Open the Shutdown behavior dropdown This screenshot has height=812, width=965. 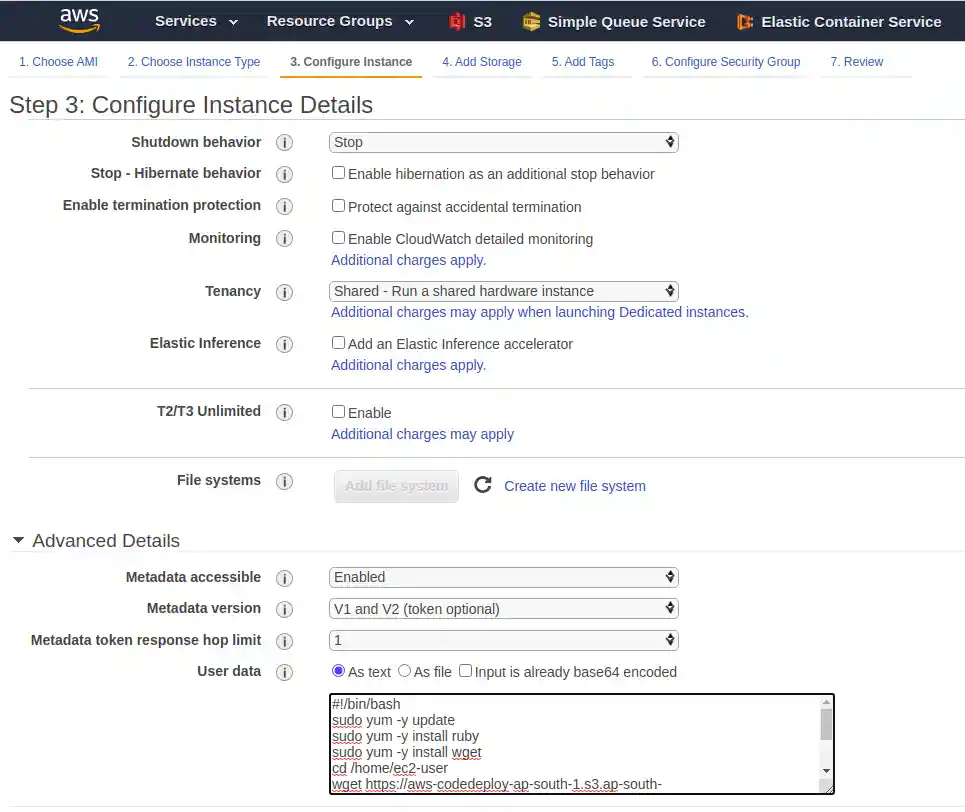[503, 143]
